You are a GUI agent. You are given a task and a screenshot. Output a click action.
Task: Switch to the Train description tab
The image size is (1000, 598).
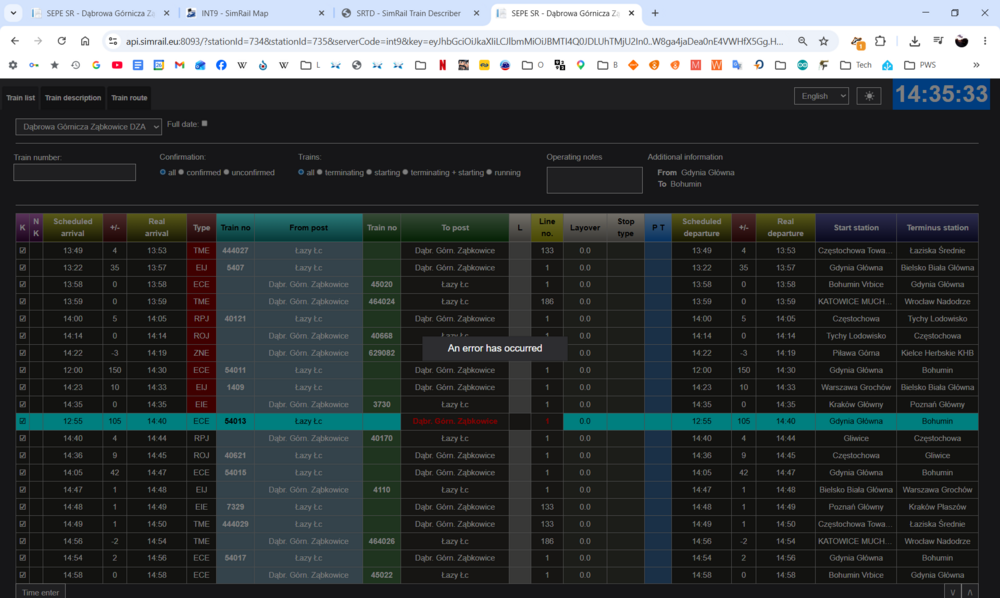[x=73, y=98]
